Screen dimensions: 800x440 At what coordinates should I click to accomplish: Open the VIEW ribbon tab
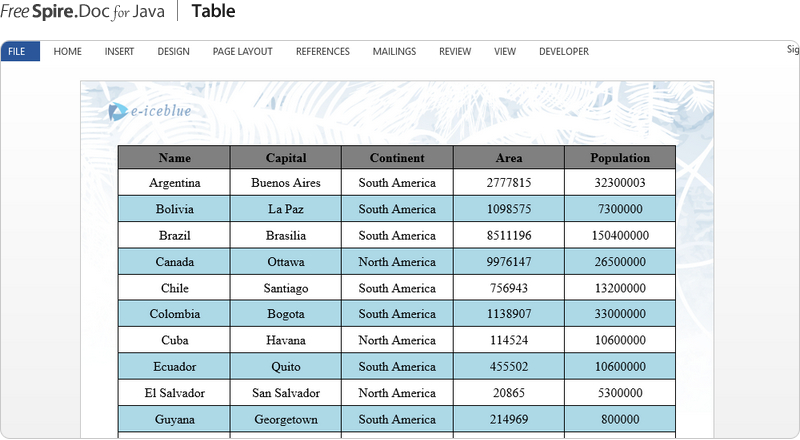pyautogui.click(x=505, y=52)
